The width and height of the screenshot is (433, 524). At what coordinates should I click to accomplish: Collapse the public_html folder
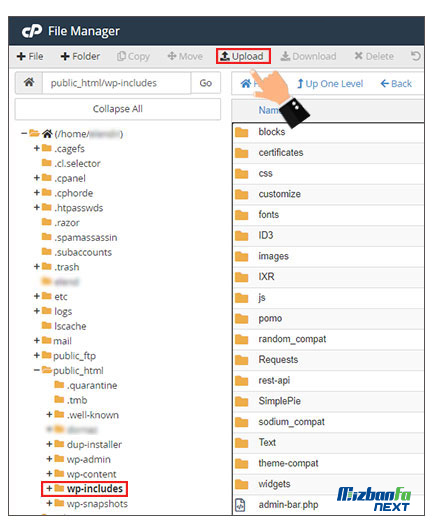click(x=37, y=370)
